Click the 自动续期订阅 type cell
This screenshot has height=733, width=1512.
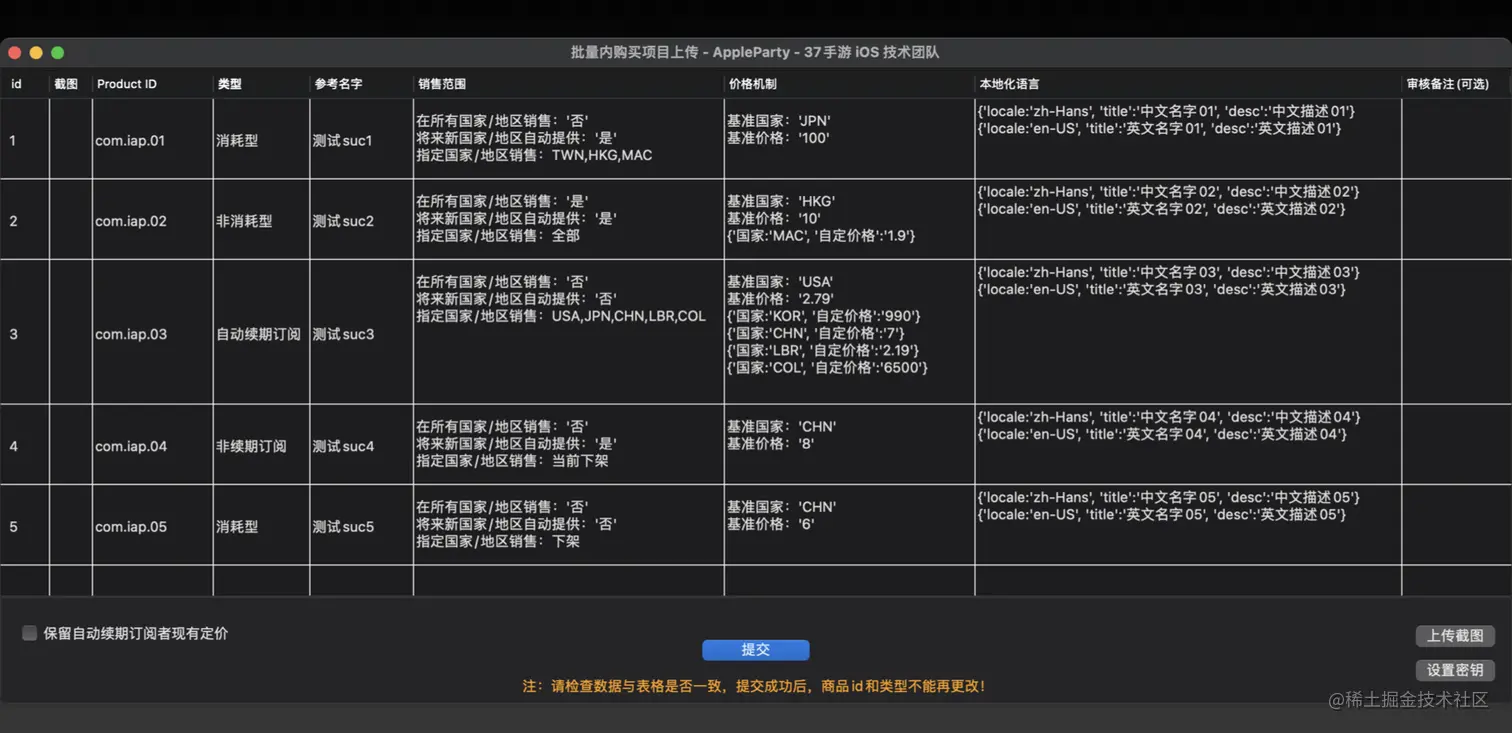click(261, 334)
